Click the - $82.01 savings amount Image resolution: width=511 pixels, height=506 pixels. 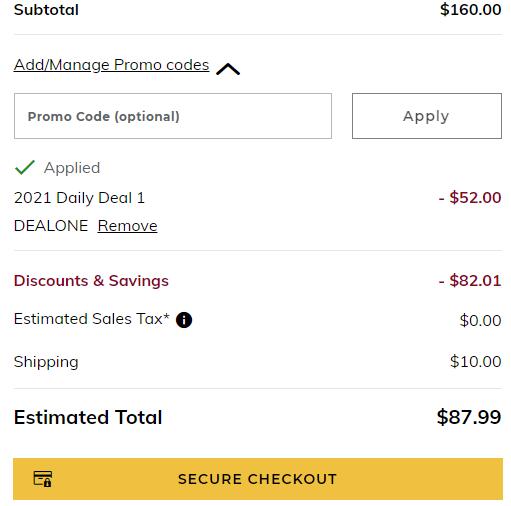tap(470, 280)
